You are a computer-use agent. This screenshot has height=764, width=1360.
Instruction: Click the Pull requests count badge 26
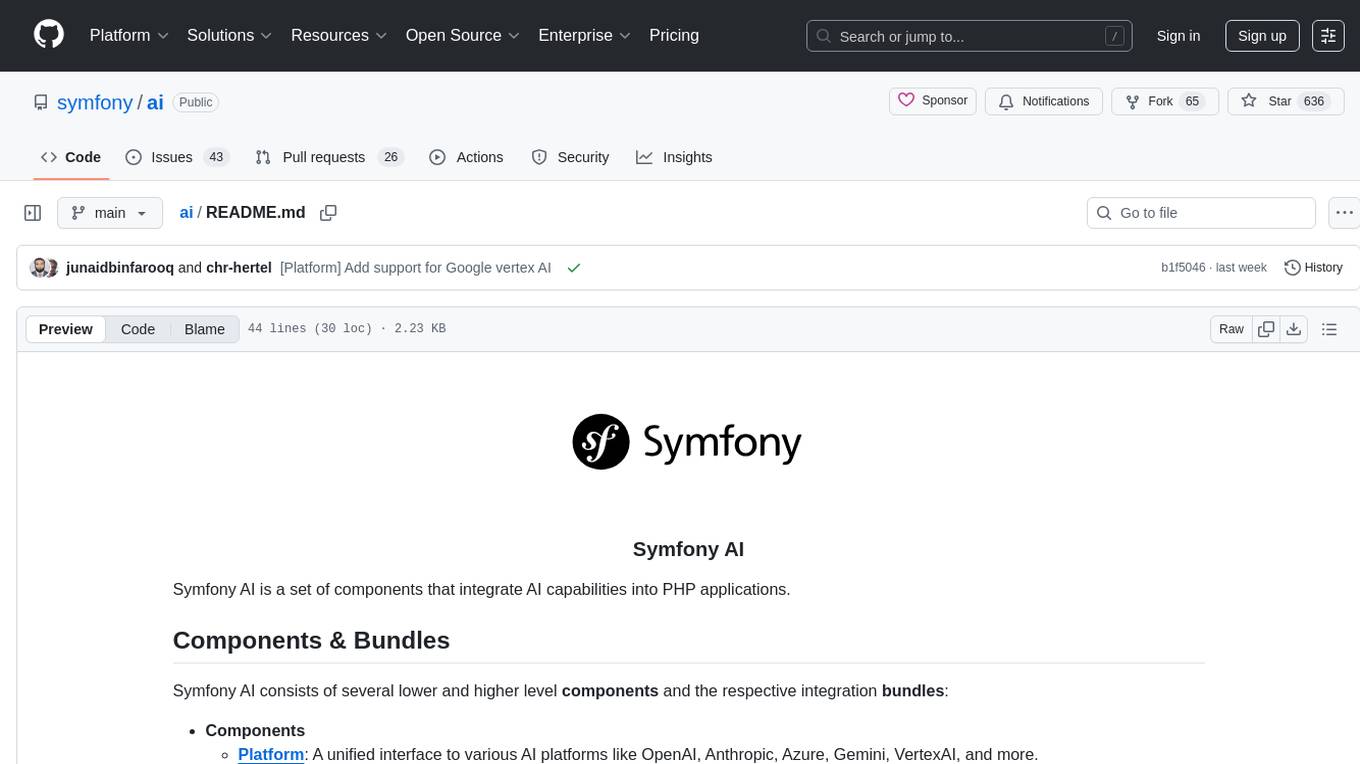(x=391, y=157)
